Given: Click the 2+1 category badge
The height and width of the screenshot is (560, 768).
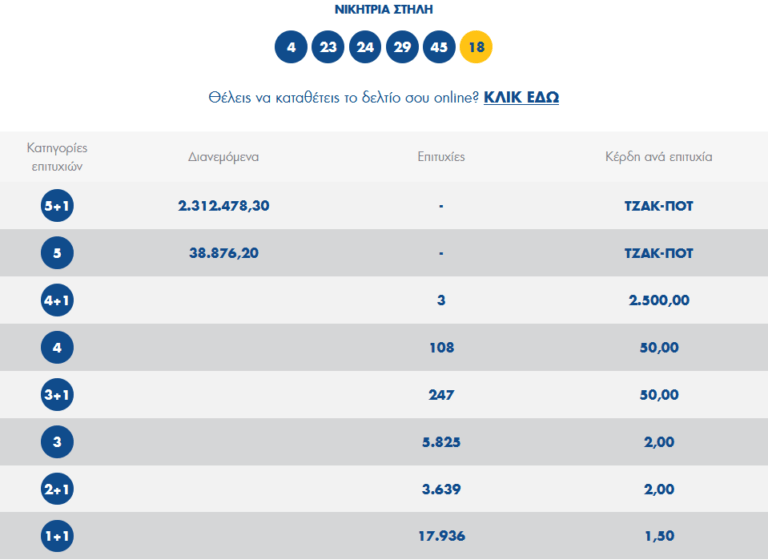Looking at the screenshot, I should [x=57, y=488].
